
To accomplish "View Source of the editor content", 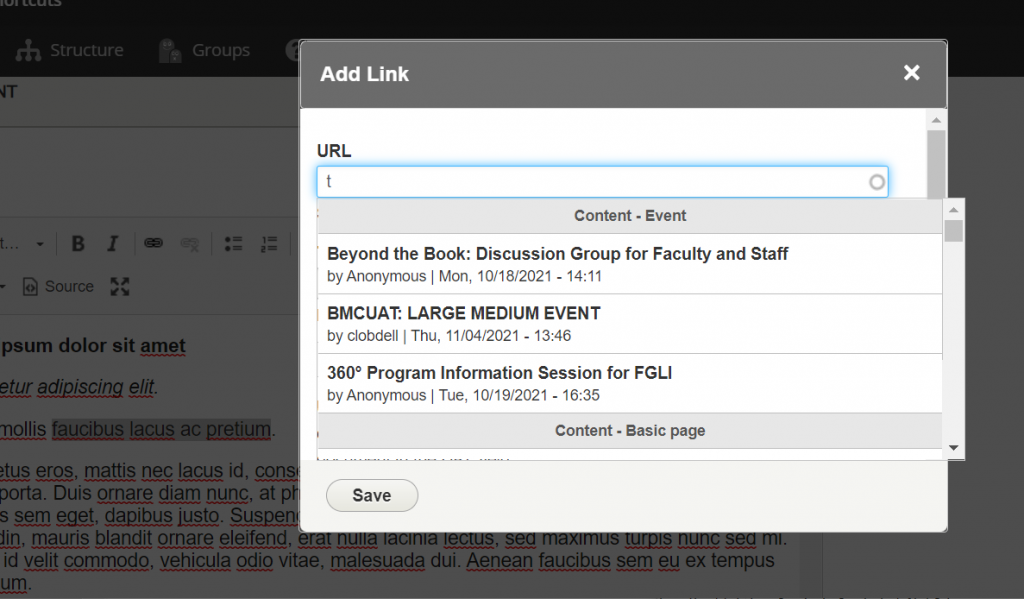I will pos(58,286).
